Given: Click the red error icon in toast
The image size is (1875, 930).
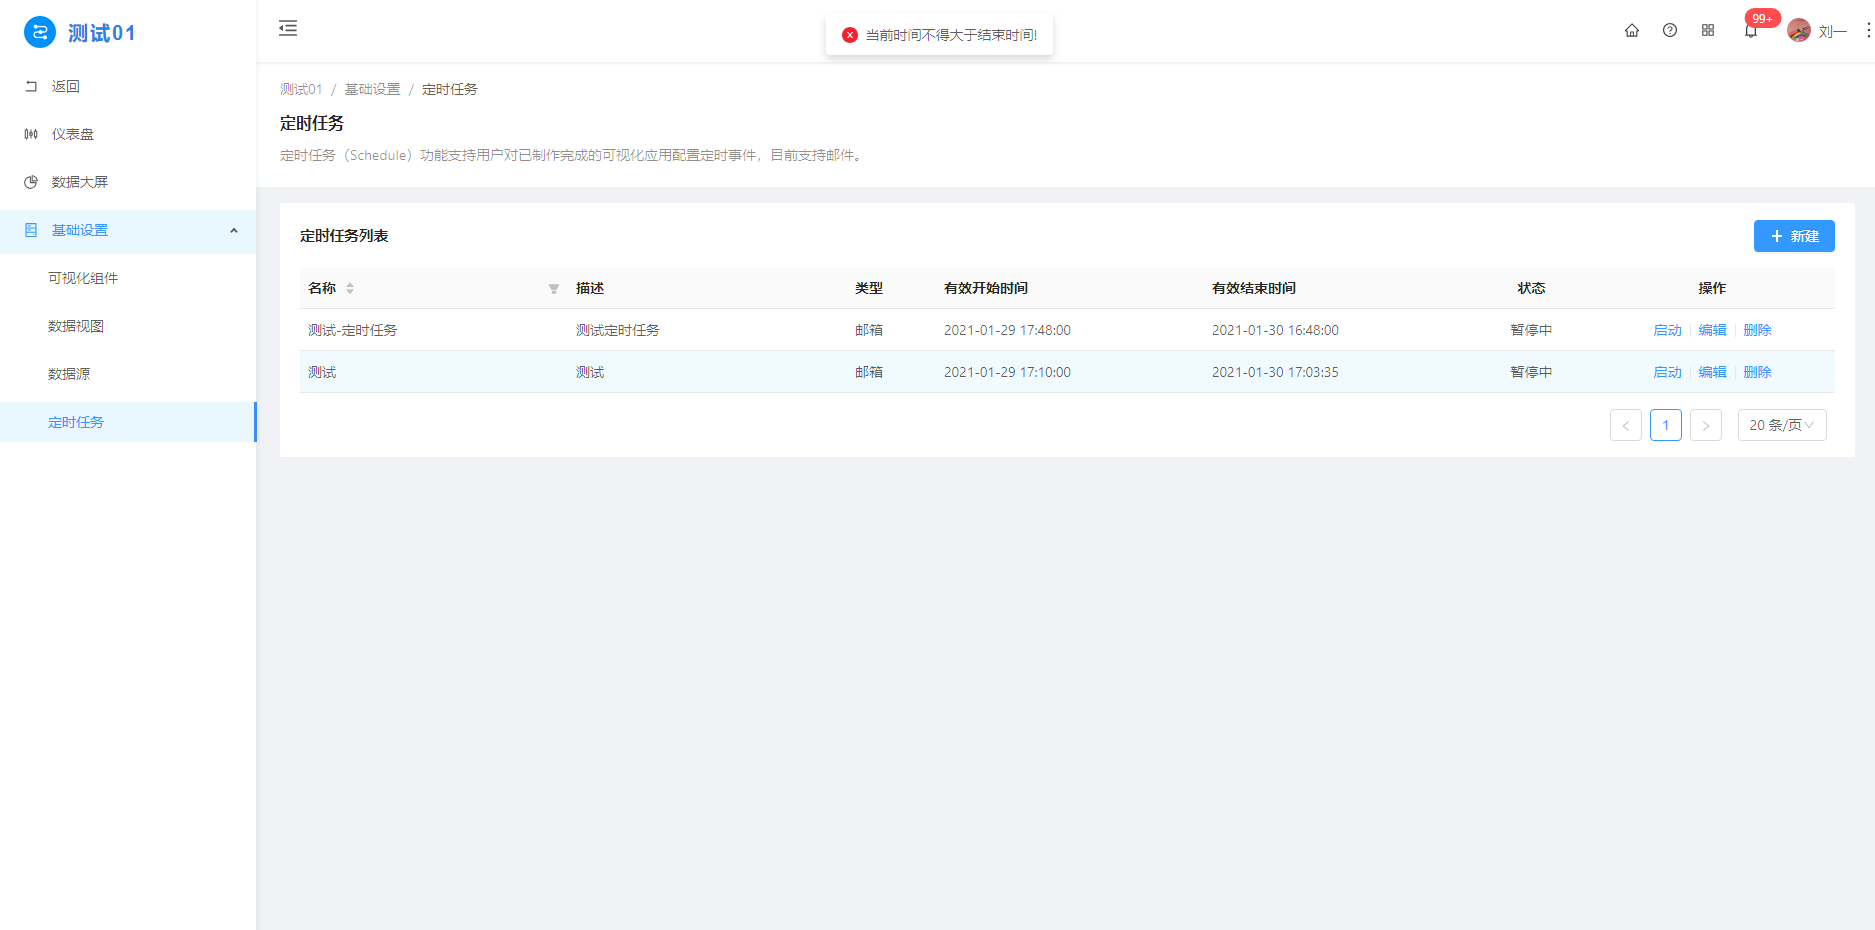Looking at the screenshot, I should [x=850, y=35].
